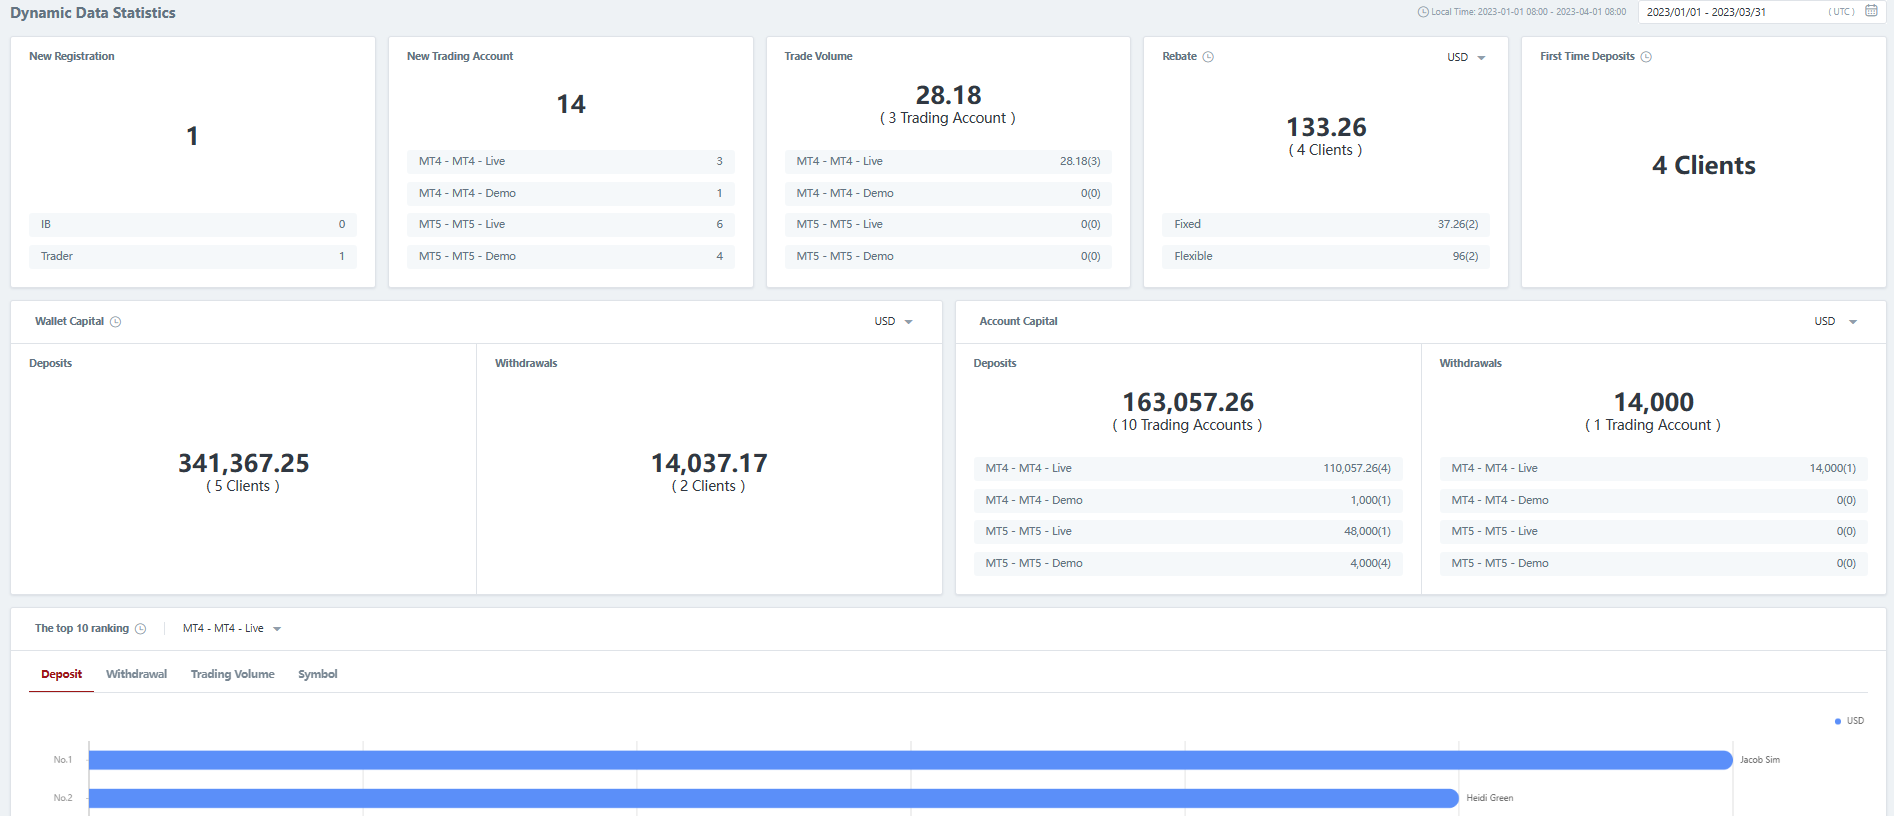Open the Symbol ranking tab
This screenshot has height=816, width=1894.
(x=317, y=674)
